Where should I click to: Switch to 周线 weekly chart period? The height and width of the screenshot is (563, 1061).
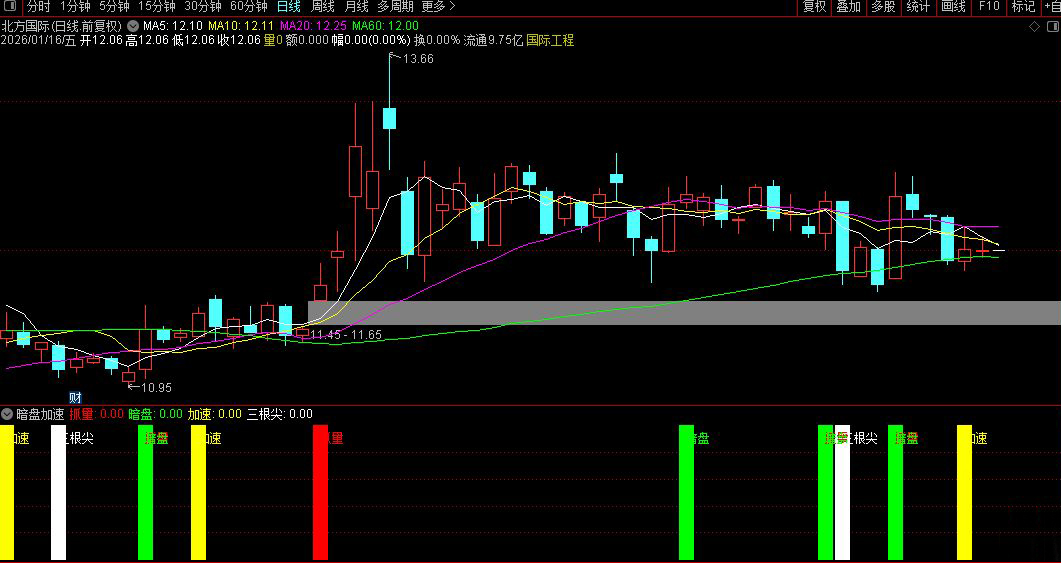point(323,7)
